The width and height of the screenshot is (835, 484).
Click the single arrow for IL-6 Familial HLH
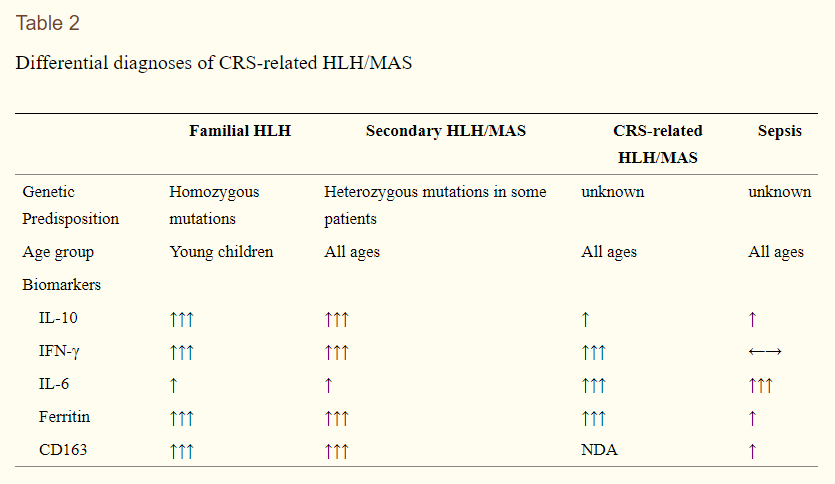(173, 385)
